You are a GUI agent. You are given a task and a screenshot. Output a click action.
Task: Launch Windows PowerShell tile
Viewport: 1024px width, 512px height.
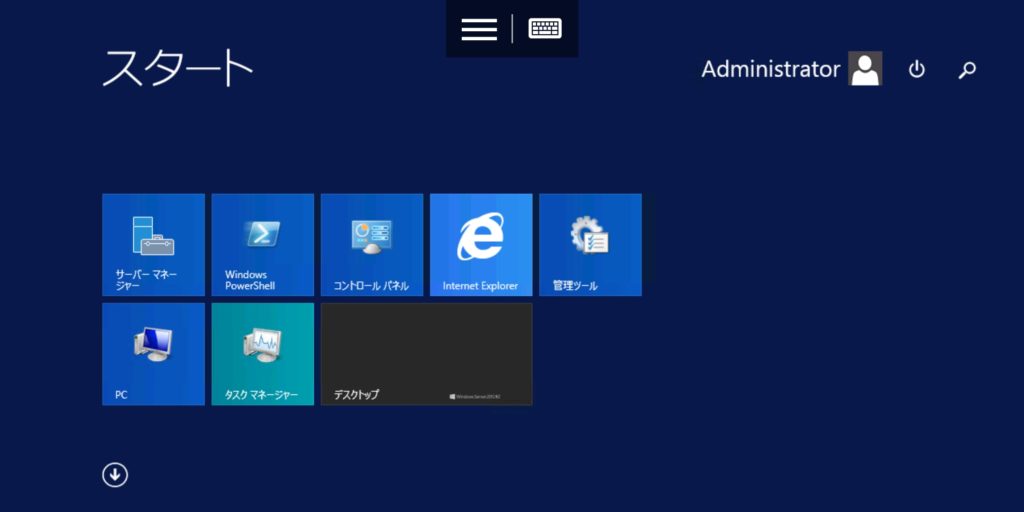(263, 245)
